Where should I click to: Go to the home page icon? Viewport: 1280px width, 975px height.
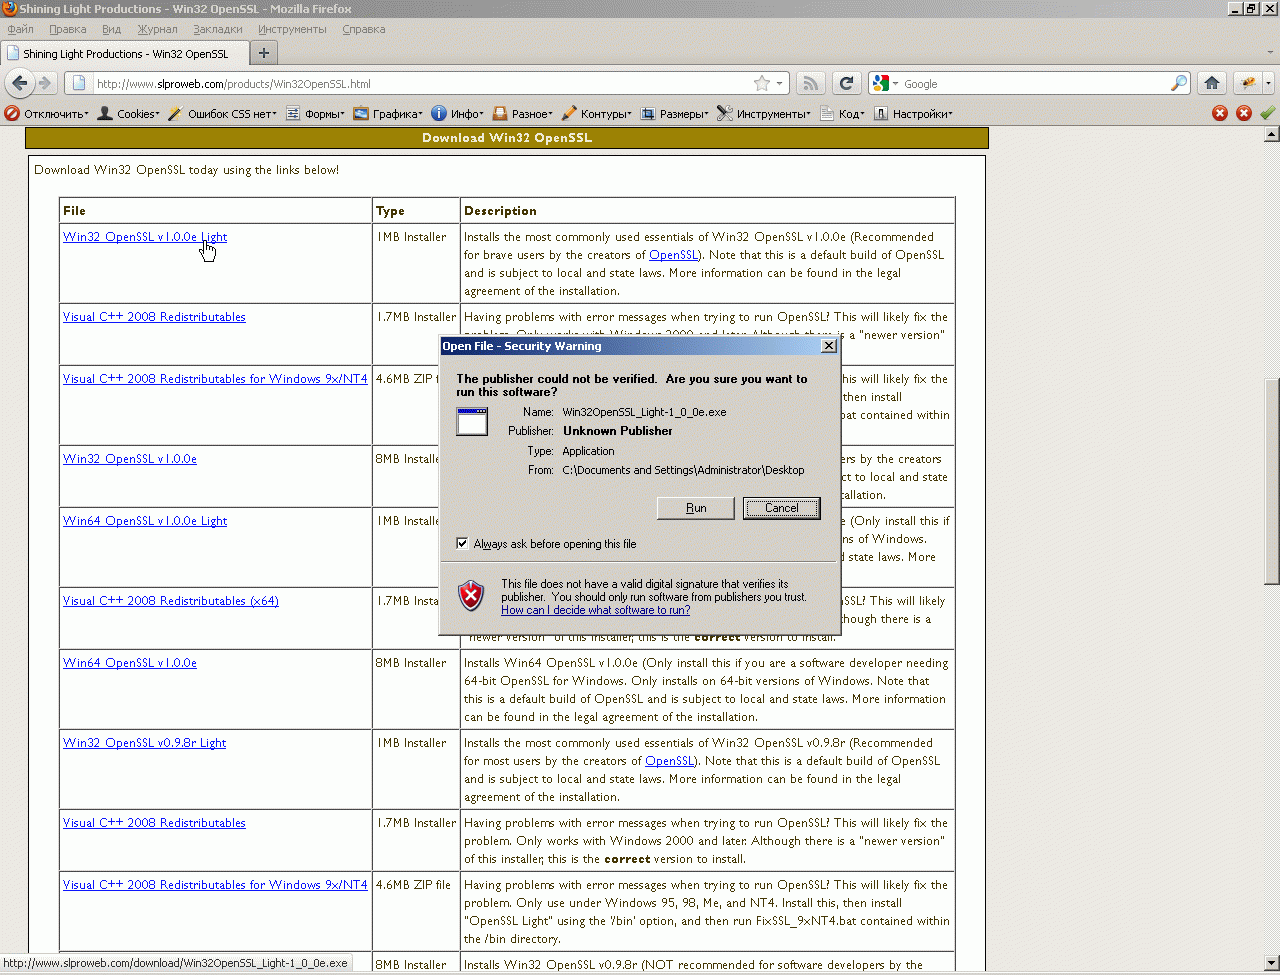pos(1212,84)
